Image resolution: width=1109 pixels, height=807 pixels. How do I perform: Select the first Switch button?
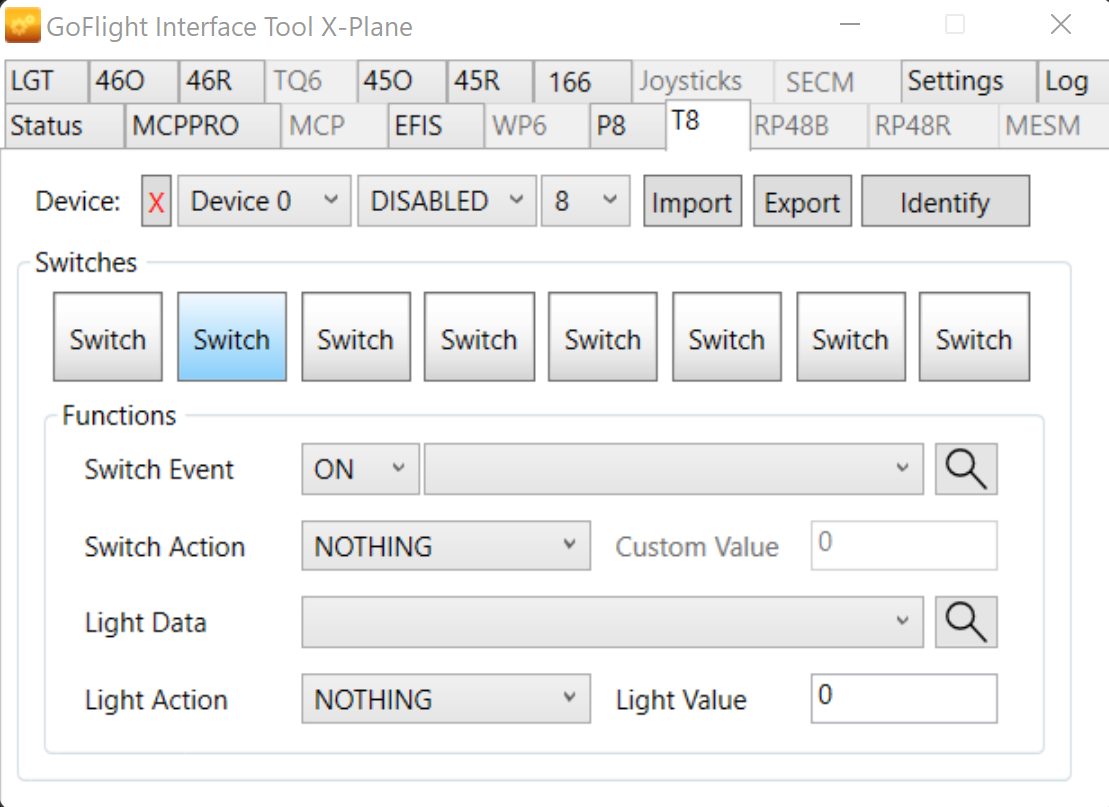(x=108, y=337)
